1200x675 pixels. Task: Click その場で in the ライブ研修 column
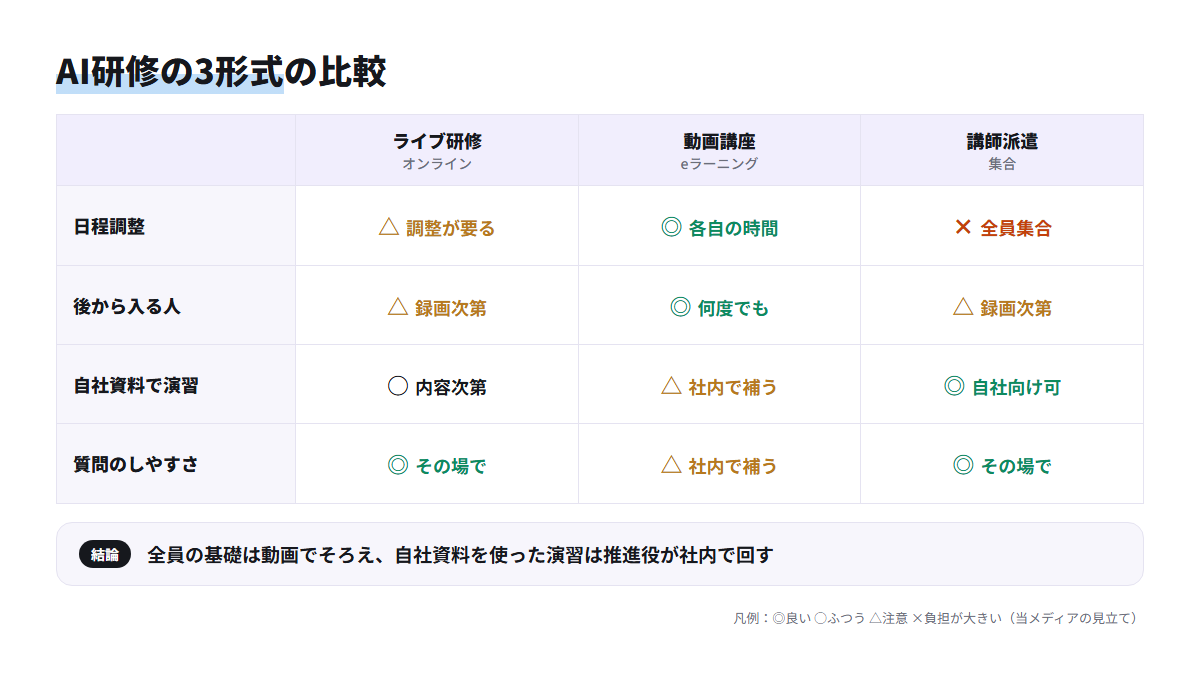pos(451,466)
